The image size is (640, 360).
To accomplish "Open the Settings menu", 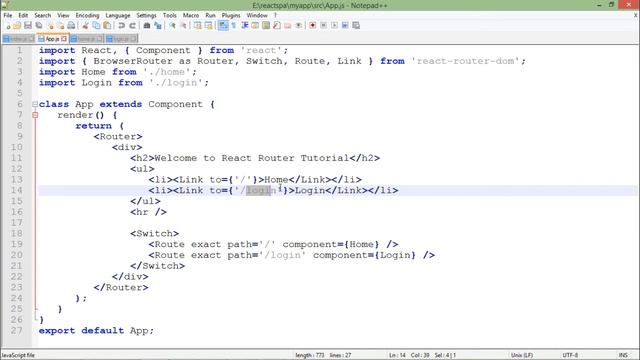I will [x=146, y=15].
